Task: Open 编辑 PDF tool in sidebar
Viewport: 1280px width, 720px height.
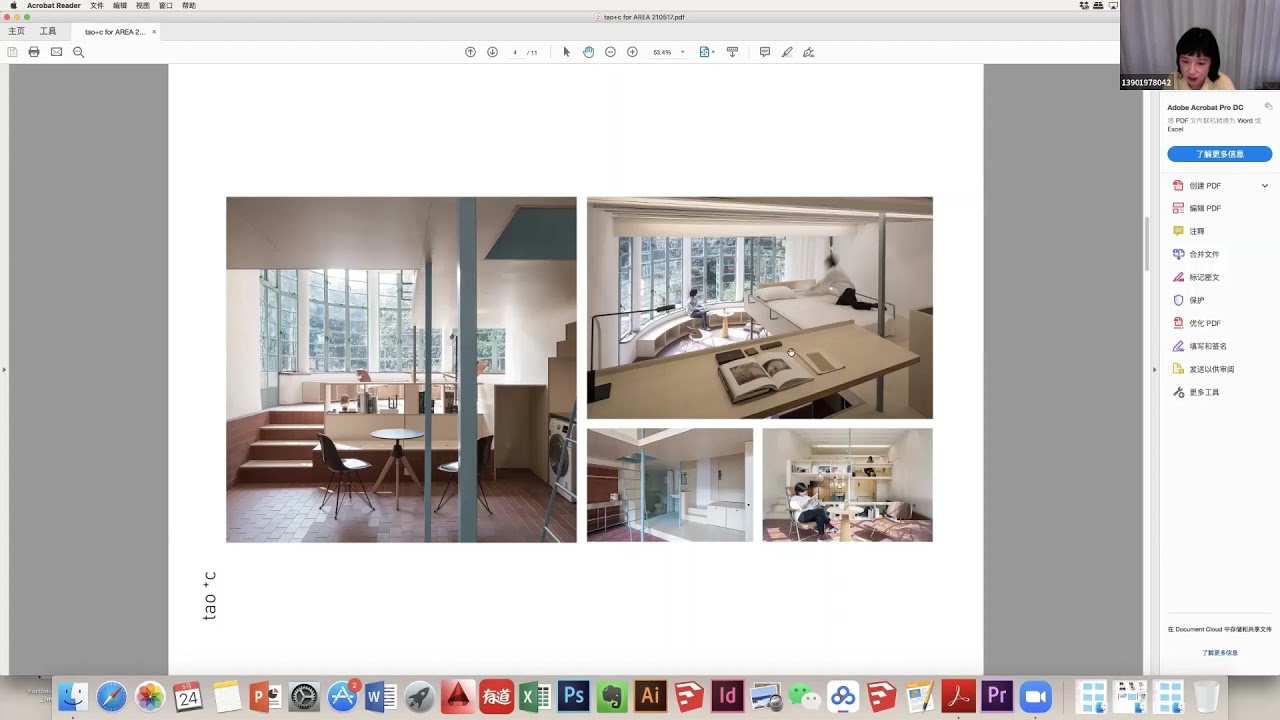Action: click(1204, 208)
